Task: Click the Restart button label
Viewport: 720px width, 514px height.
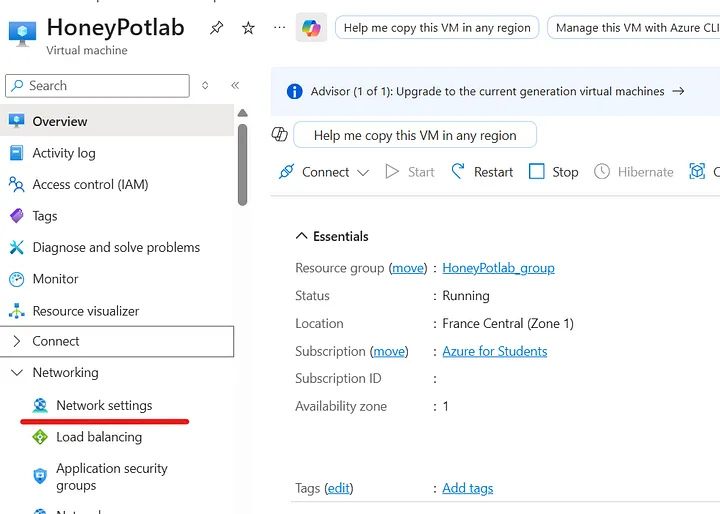Action: [x=493, y=172]
